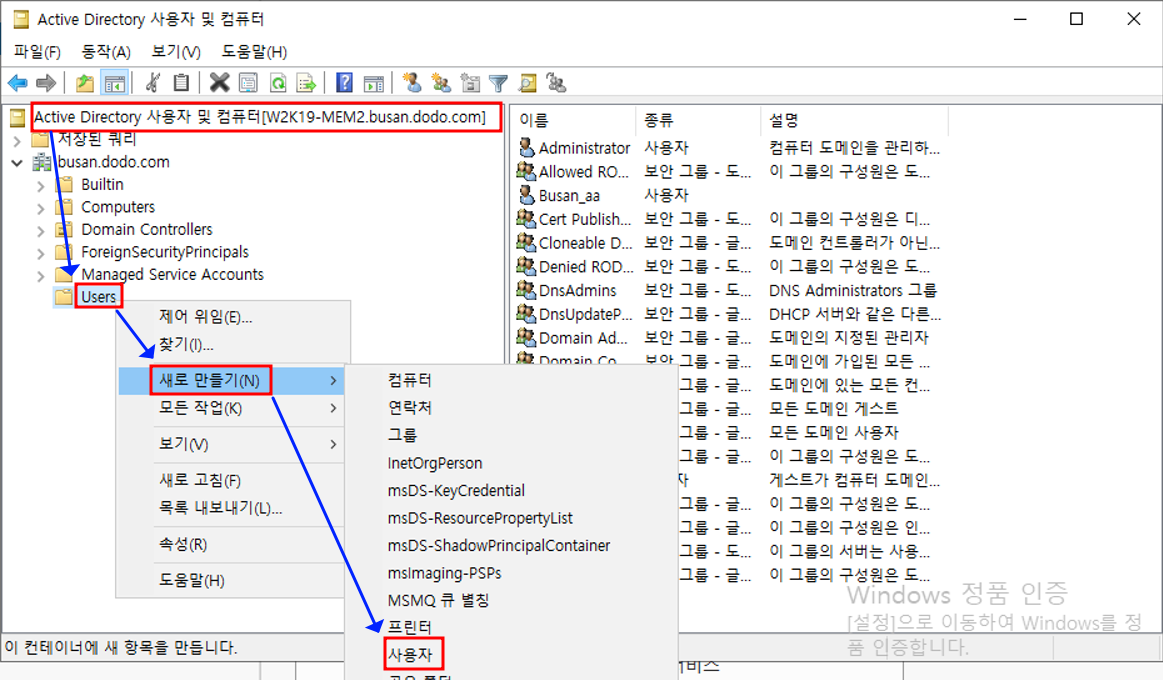Viewport: 1163px width, 680px height.
Task: Go up one level via folder icon
Action: (x=85, y=83)
